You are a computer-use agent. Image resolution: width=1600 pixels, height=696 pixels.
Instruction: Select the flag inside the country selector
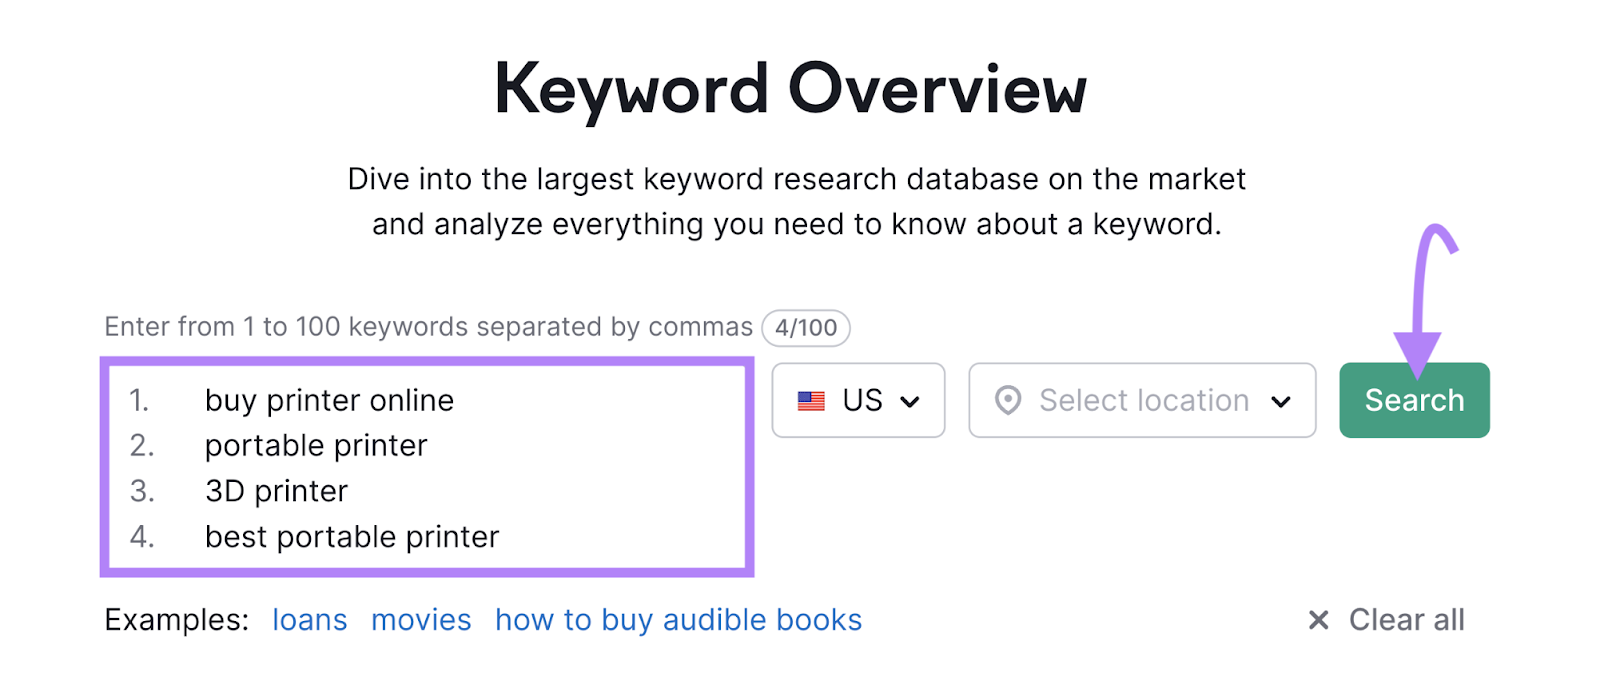tap(810, 400)
